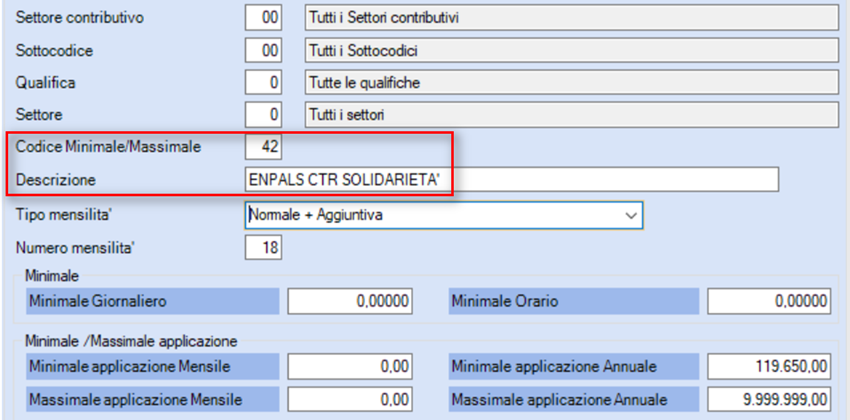Click the 'Tutti i Settori contributivi' description box

[572, 18]
